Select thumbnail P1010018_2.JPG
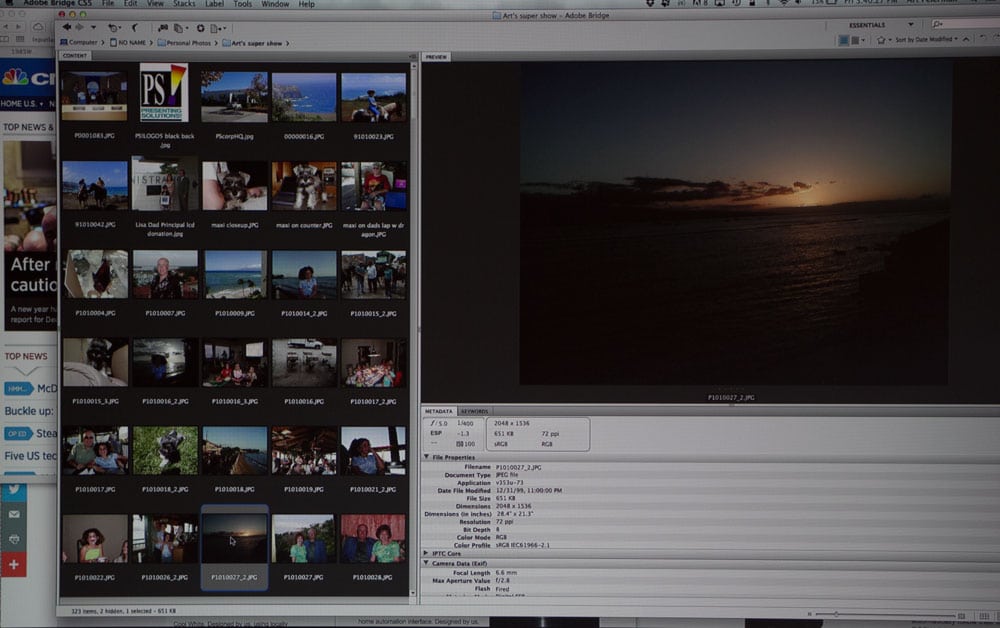This screenshot has height=628, width=1000. click(165, 451)
